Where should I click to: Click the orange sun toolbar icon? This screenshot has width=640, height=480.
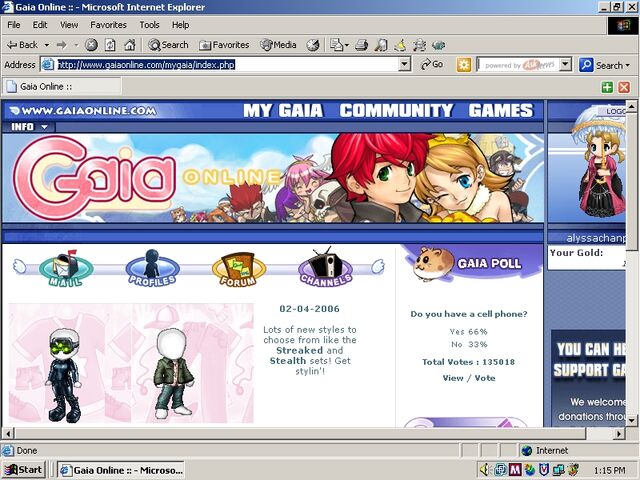click(464, 64)
